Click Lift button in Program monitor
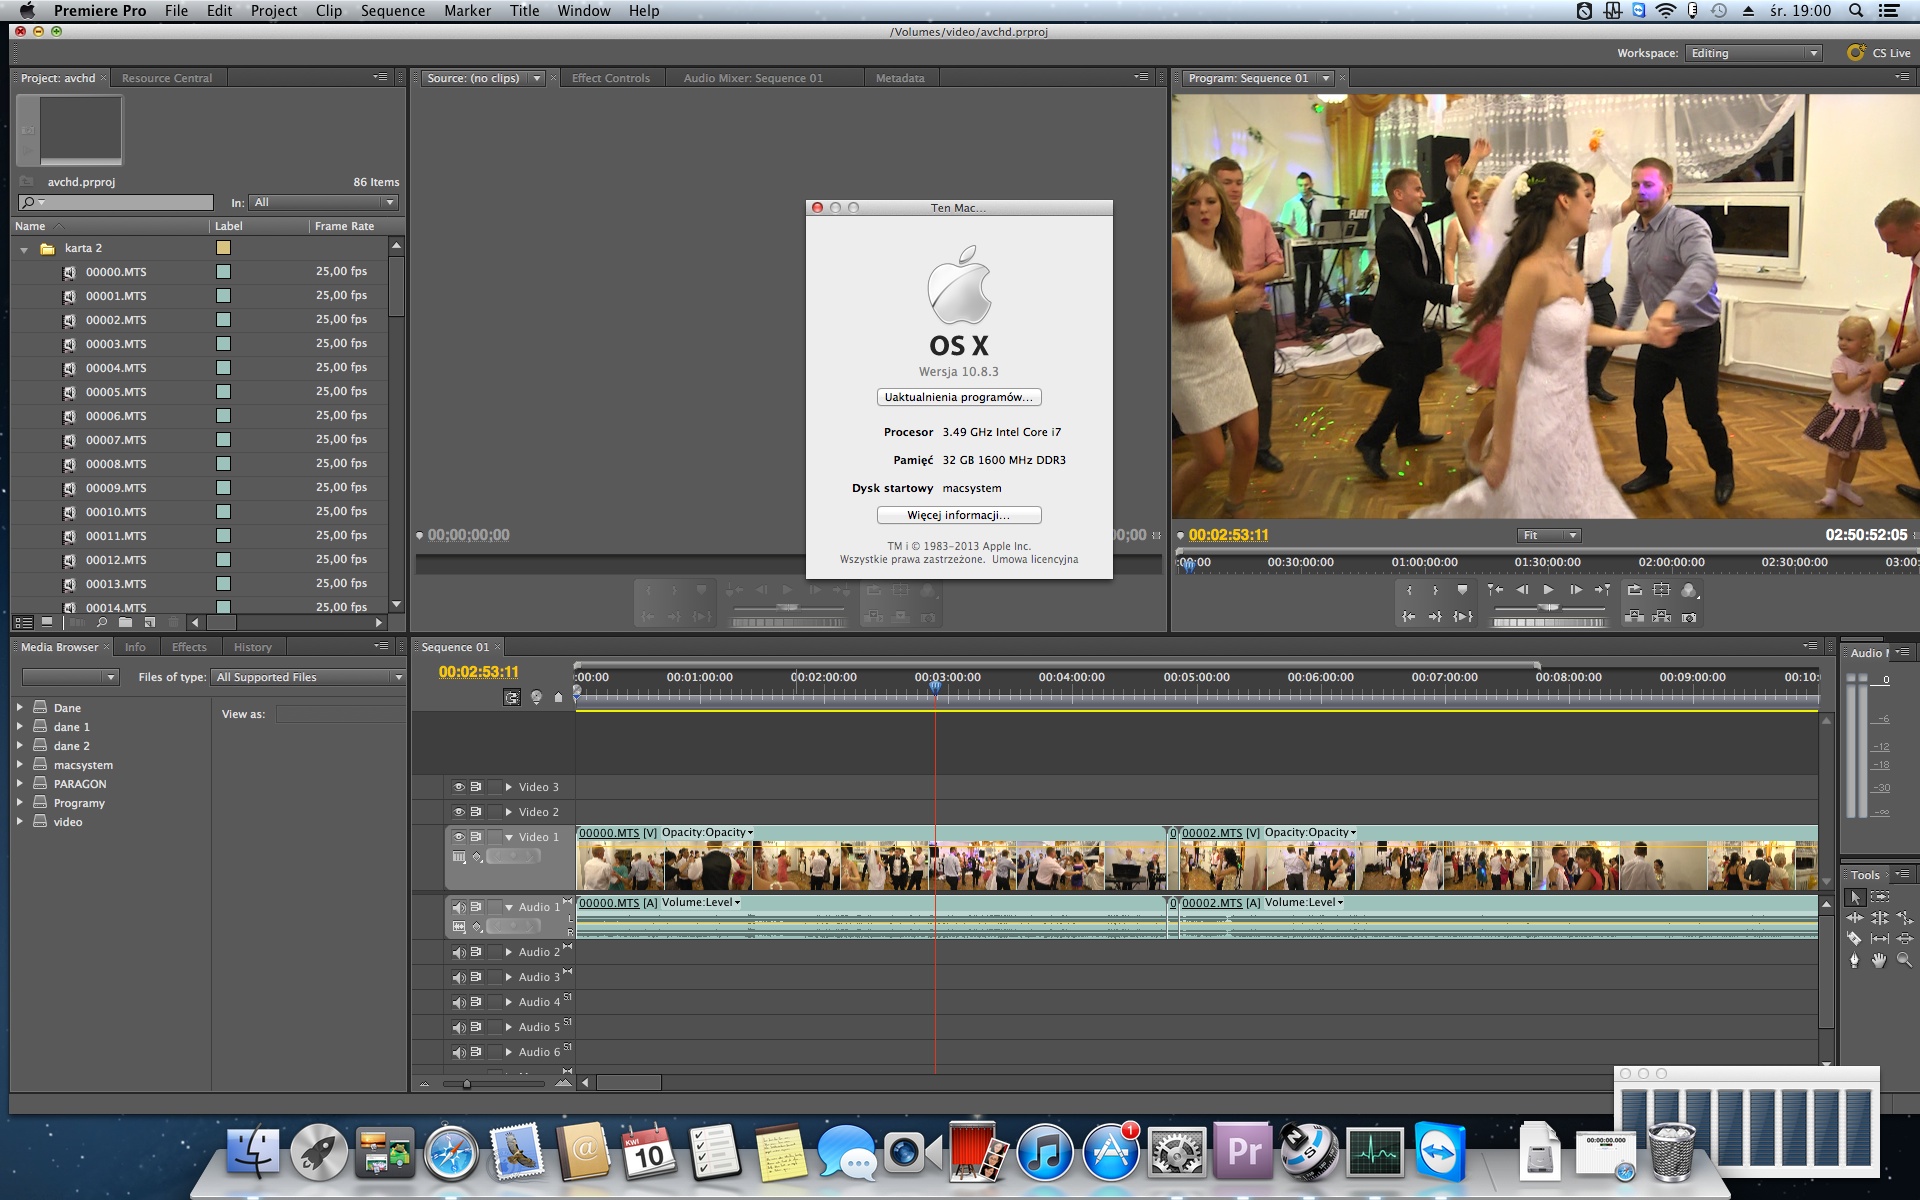This screenshot has width=1920, height=1200. (x=1634, y=617)
